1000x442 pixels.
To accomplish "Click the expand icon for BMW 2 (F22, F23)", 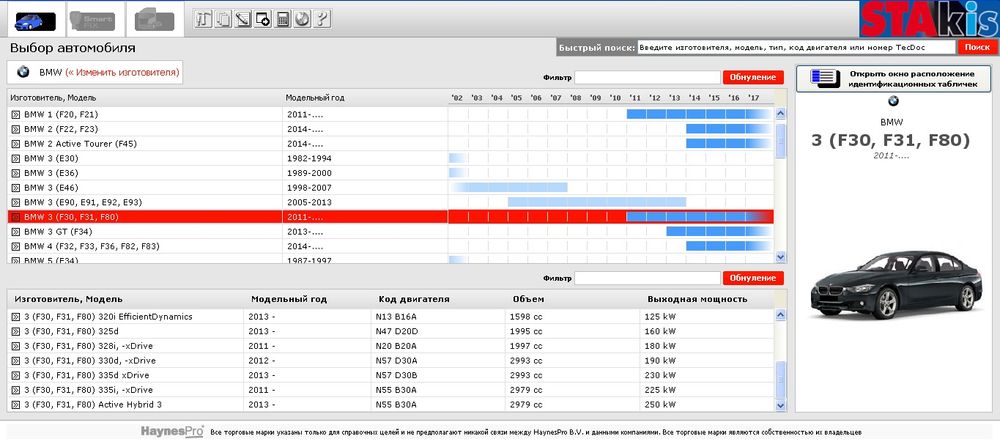I will pyautogui.click(x=16, y=129).
